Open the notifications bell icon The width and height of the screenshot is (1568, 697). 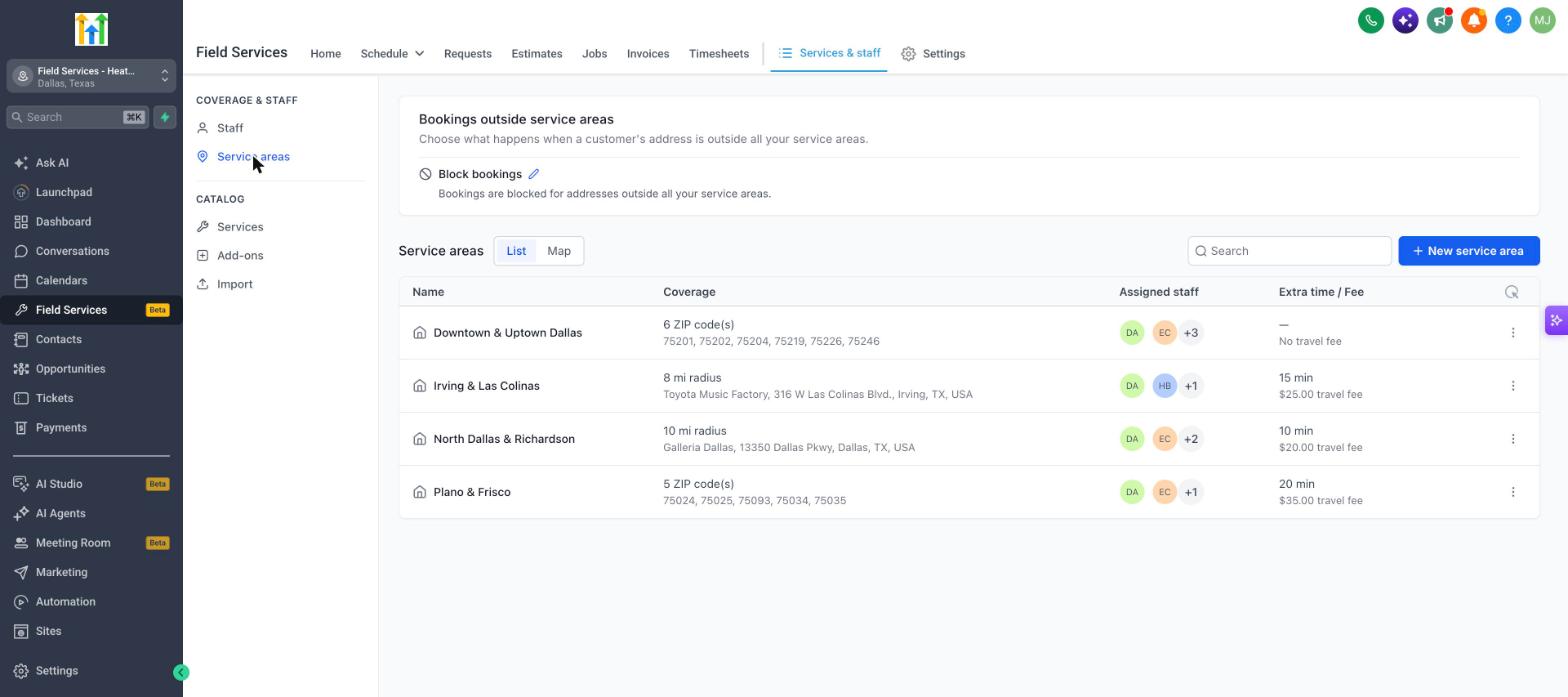click(x=1474, y=20)
